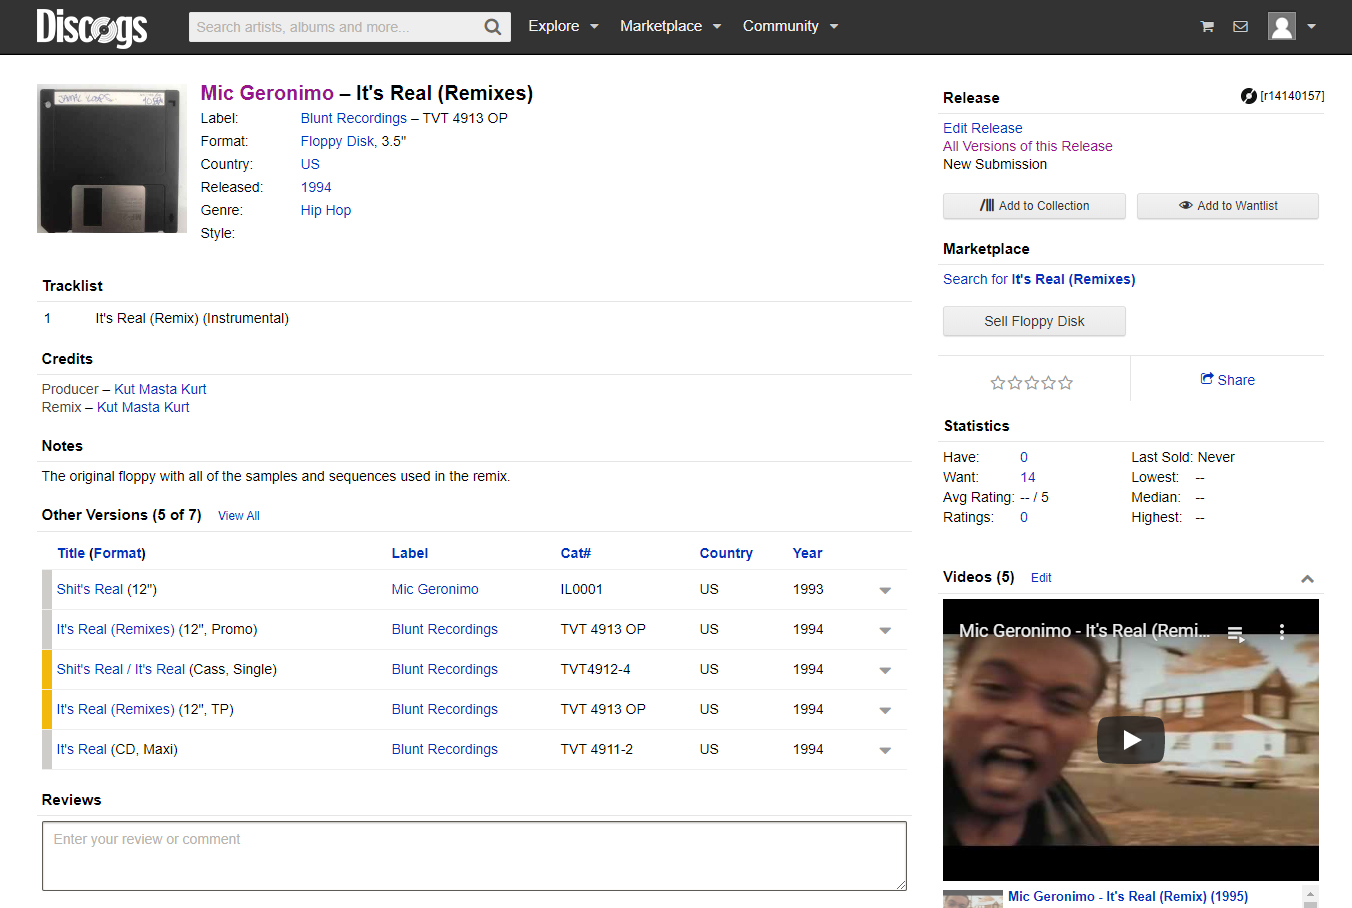This screenshot has width=1352, height=908.
Task: Click the user profile avatar
Action: (x=1281, y=26)
